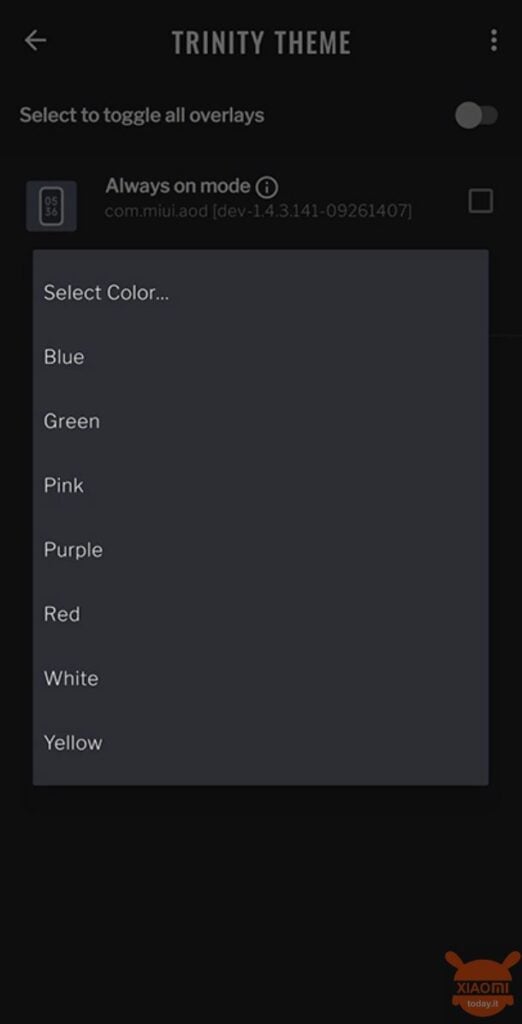The height and width of the screenshot is (1024, 522).
Task: Tap the back arrow icon
Action: pos(35,40)
